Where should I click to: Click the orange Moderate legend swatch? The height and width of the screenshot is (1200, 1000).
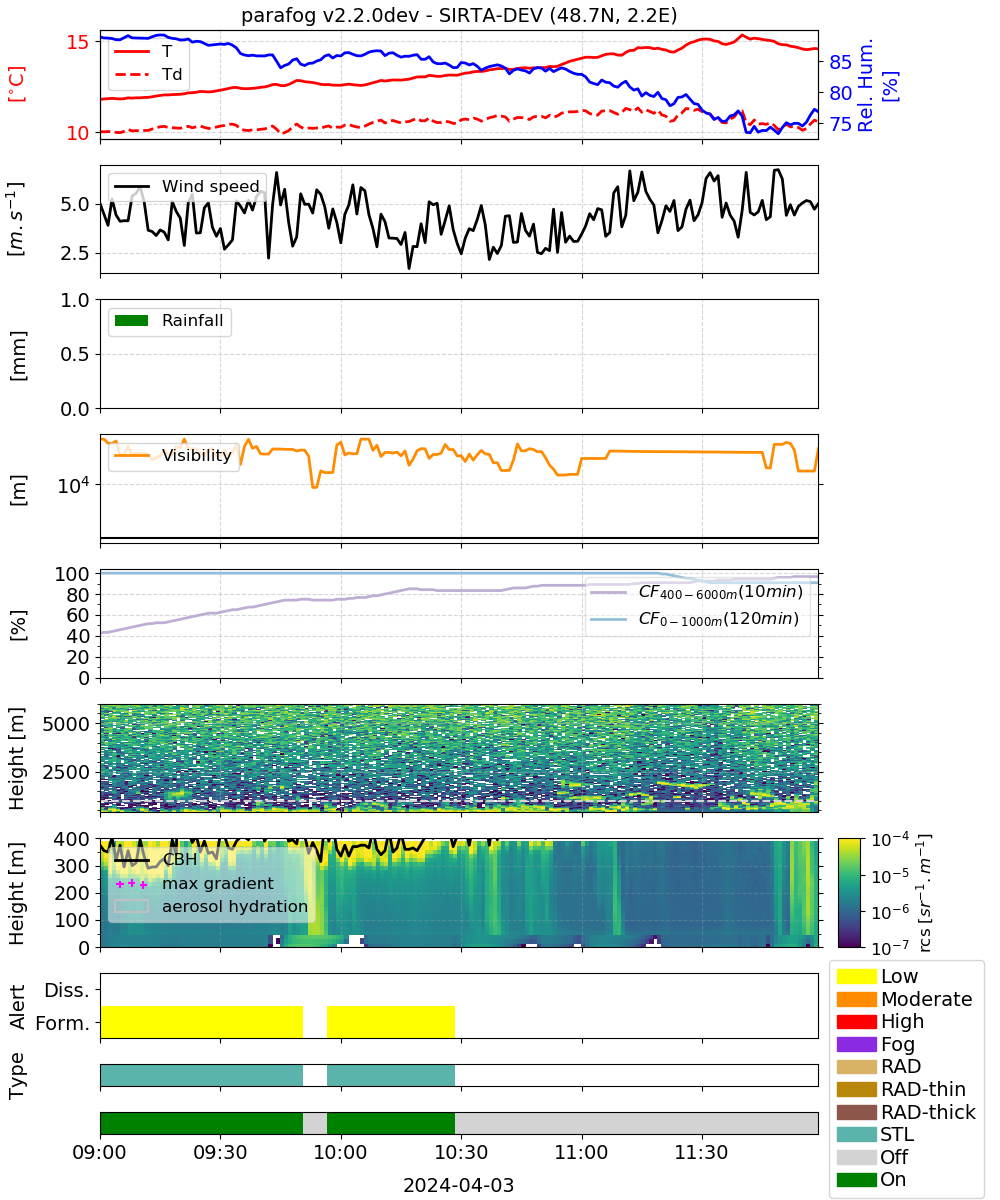point(856,999)
